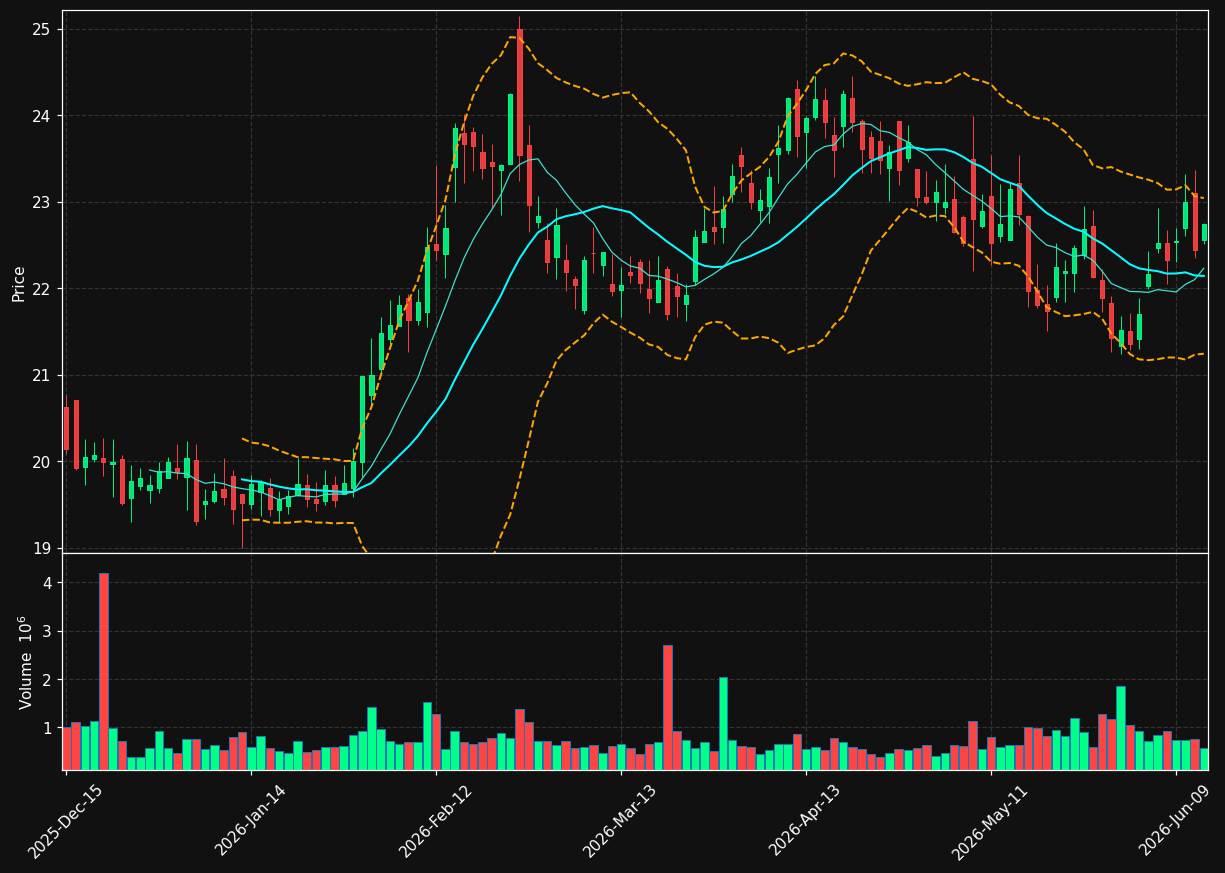Click the 2026-Jun-09 date label
Screen dimensions: 1225x873
click(1175, 821)
